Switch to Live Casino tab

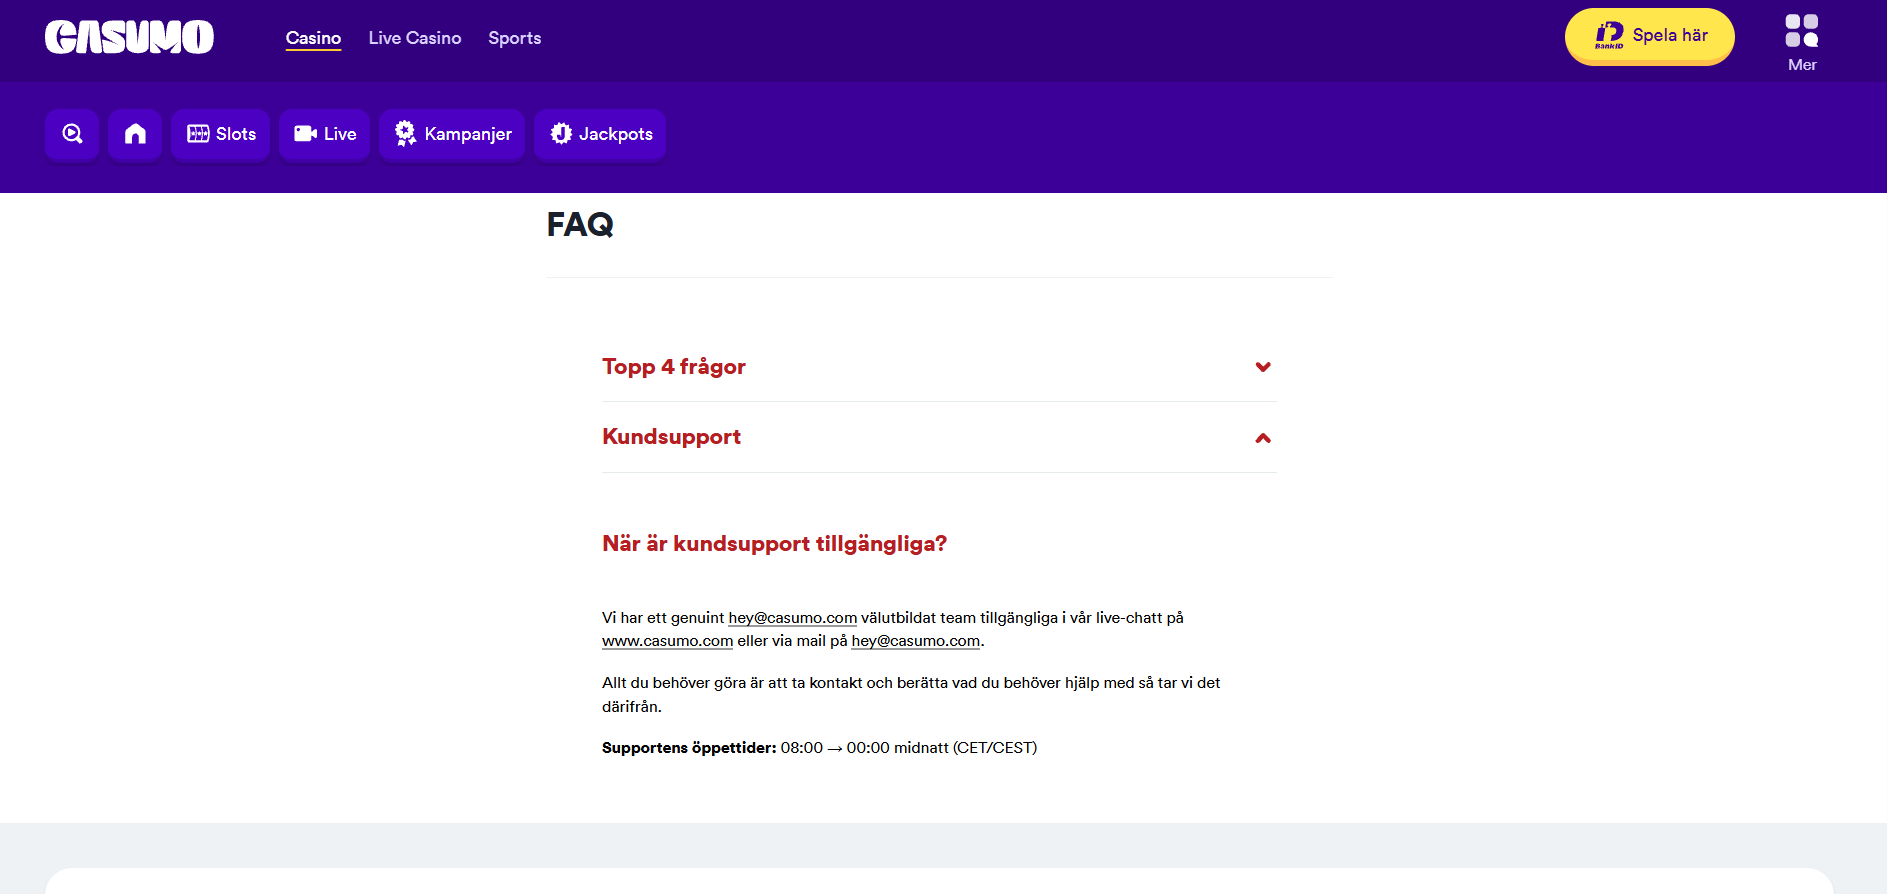click(x=415, y=38)
